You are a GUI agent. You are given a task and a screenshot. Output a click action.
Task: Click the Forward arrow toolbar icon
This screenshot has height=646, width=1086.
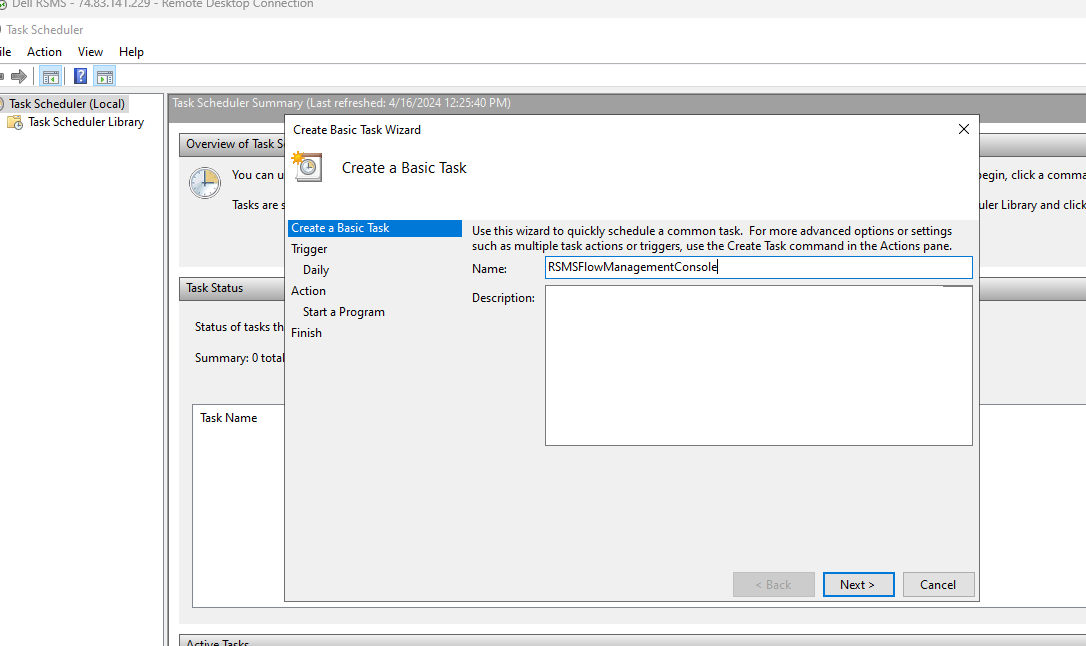coord(19,76)
